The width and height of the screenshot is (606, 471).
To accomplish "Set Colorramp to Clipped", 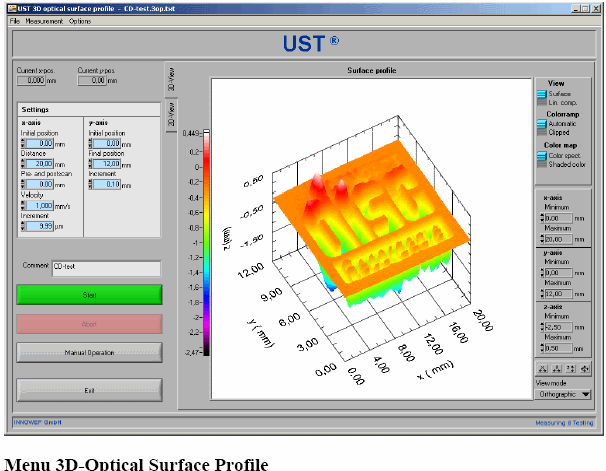I will [x=542, y=133].
